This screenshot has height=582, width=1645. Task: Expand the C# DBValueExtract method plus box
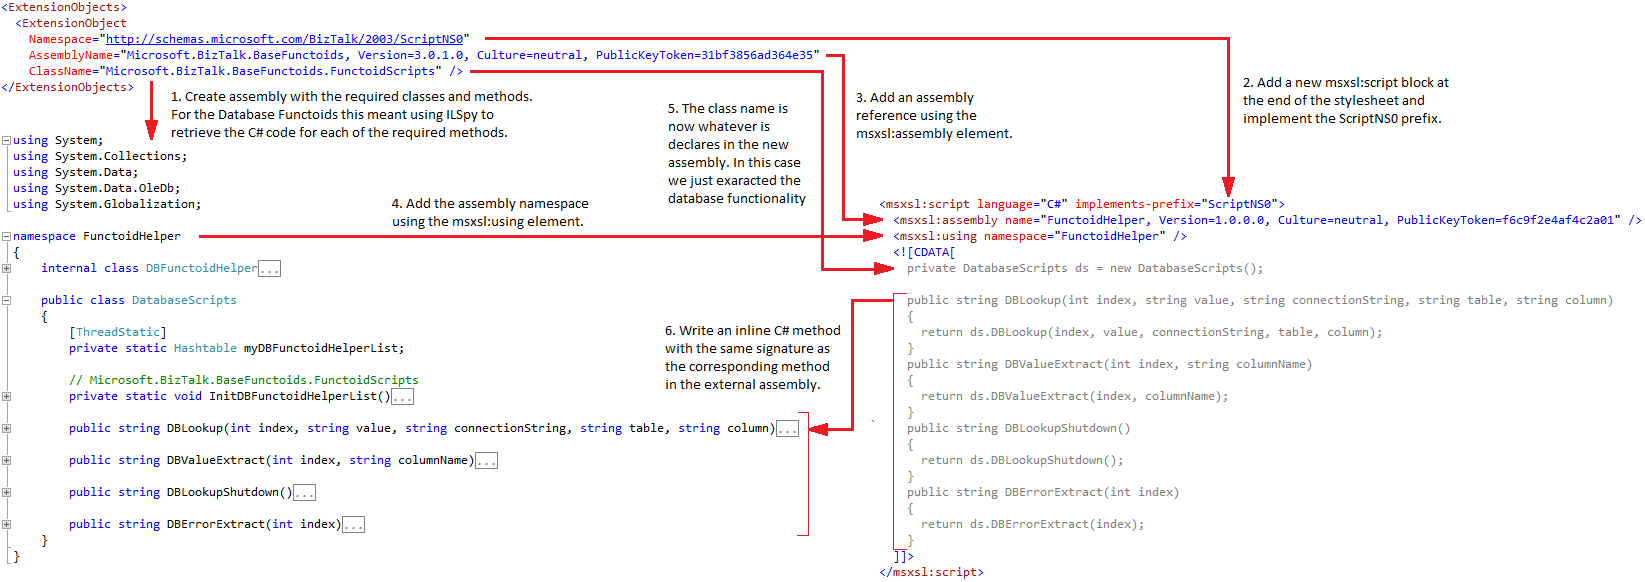click(6, 460)
